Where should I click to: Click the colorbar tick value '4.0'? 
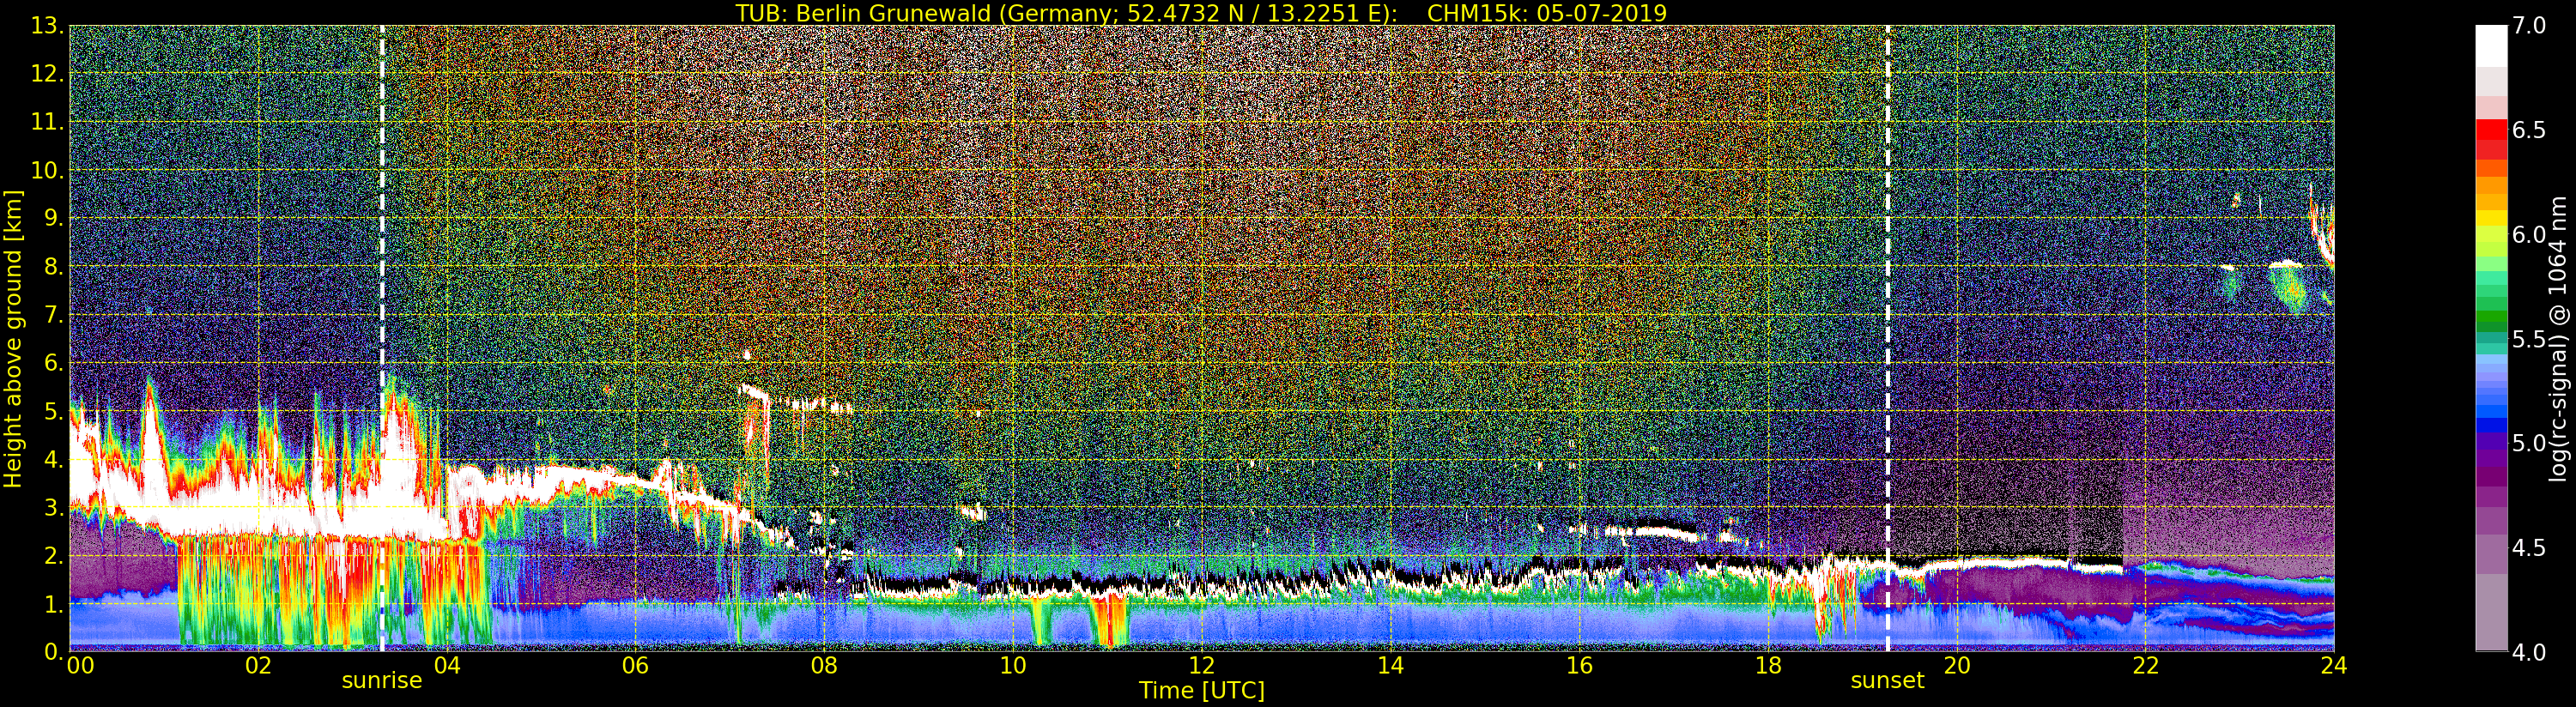click(2529, 652)
